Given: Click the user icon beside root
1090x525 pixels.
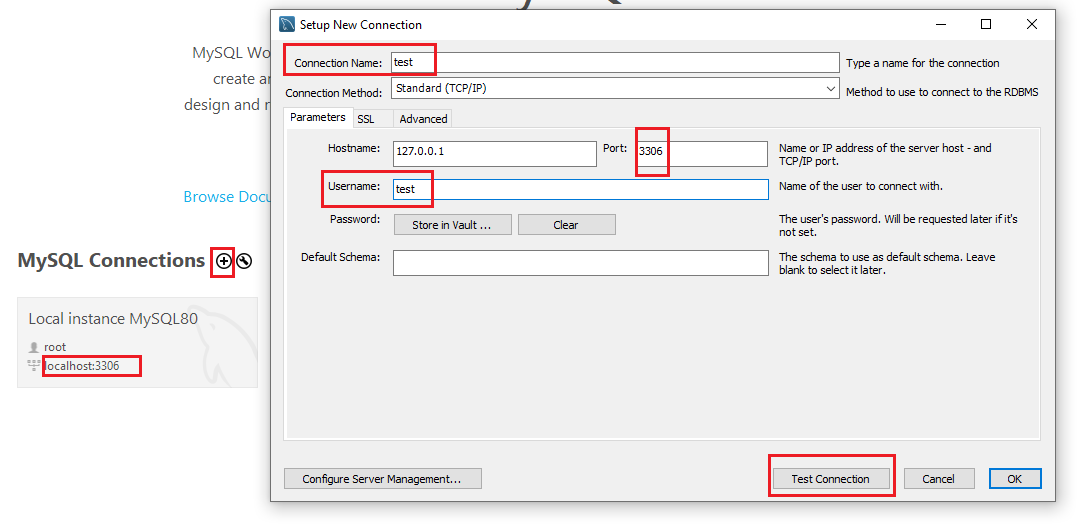Looking at the screenshot, I should click(x=34, y=347).
